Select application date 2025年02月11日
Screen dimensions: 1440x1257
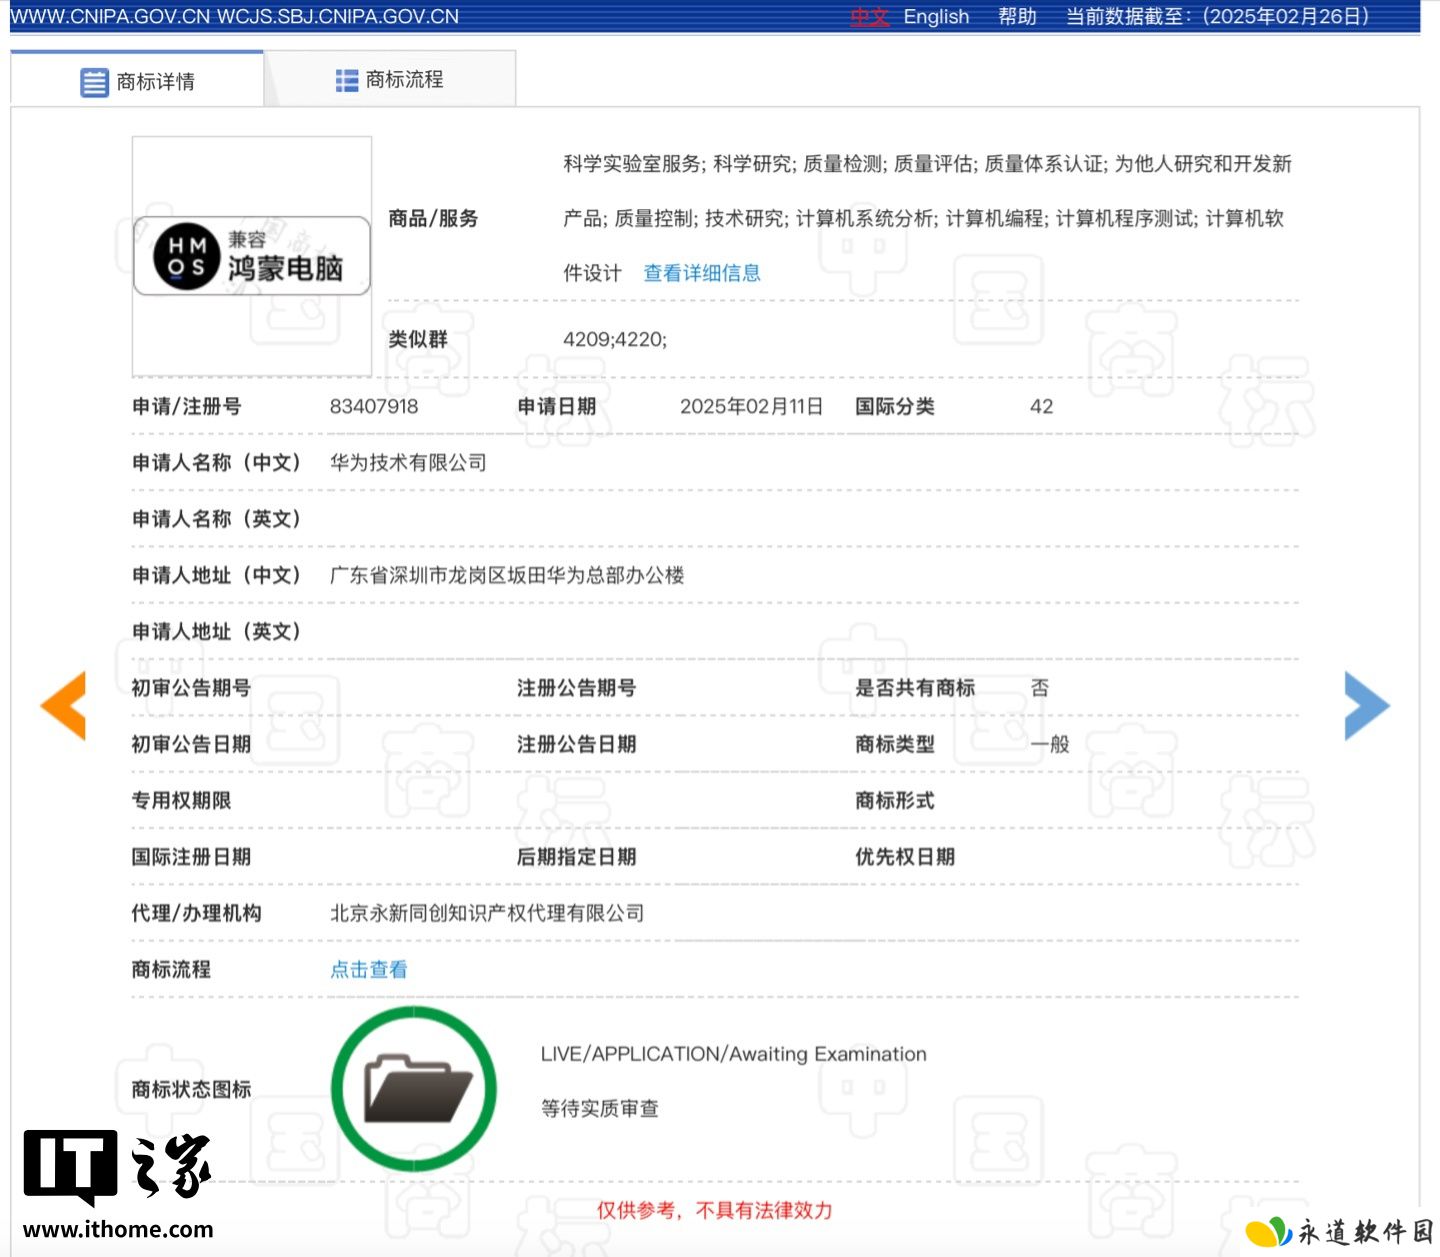[752, 406]
